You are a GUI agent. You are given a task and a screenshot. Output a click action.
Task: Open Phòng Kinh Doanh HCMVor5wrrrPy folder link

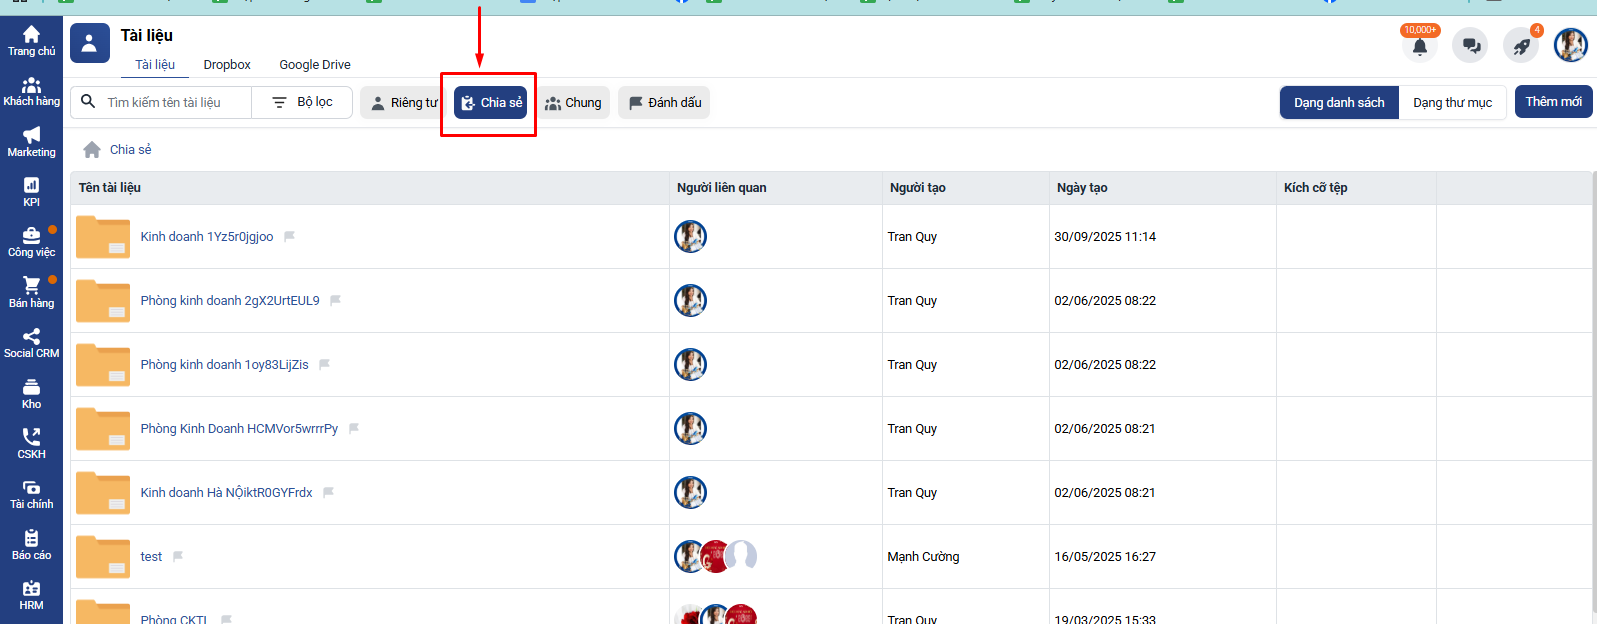click(x=239, y=429)
